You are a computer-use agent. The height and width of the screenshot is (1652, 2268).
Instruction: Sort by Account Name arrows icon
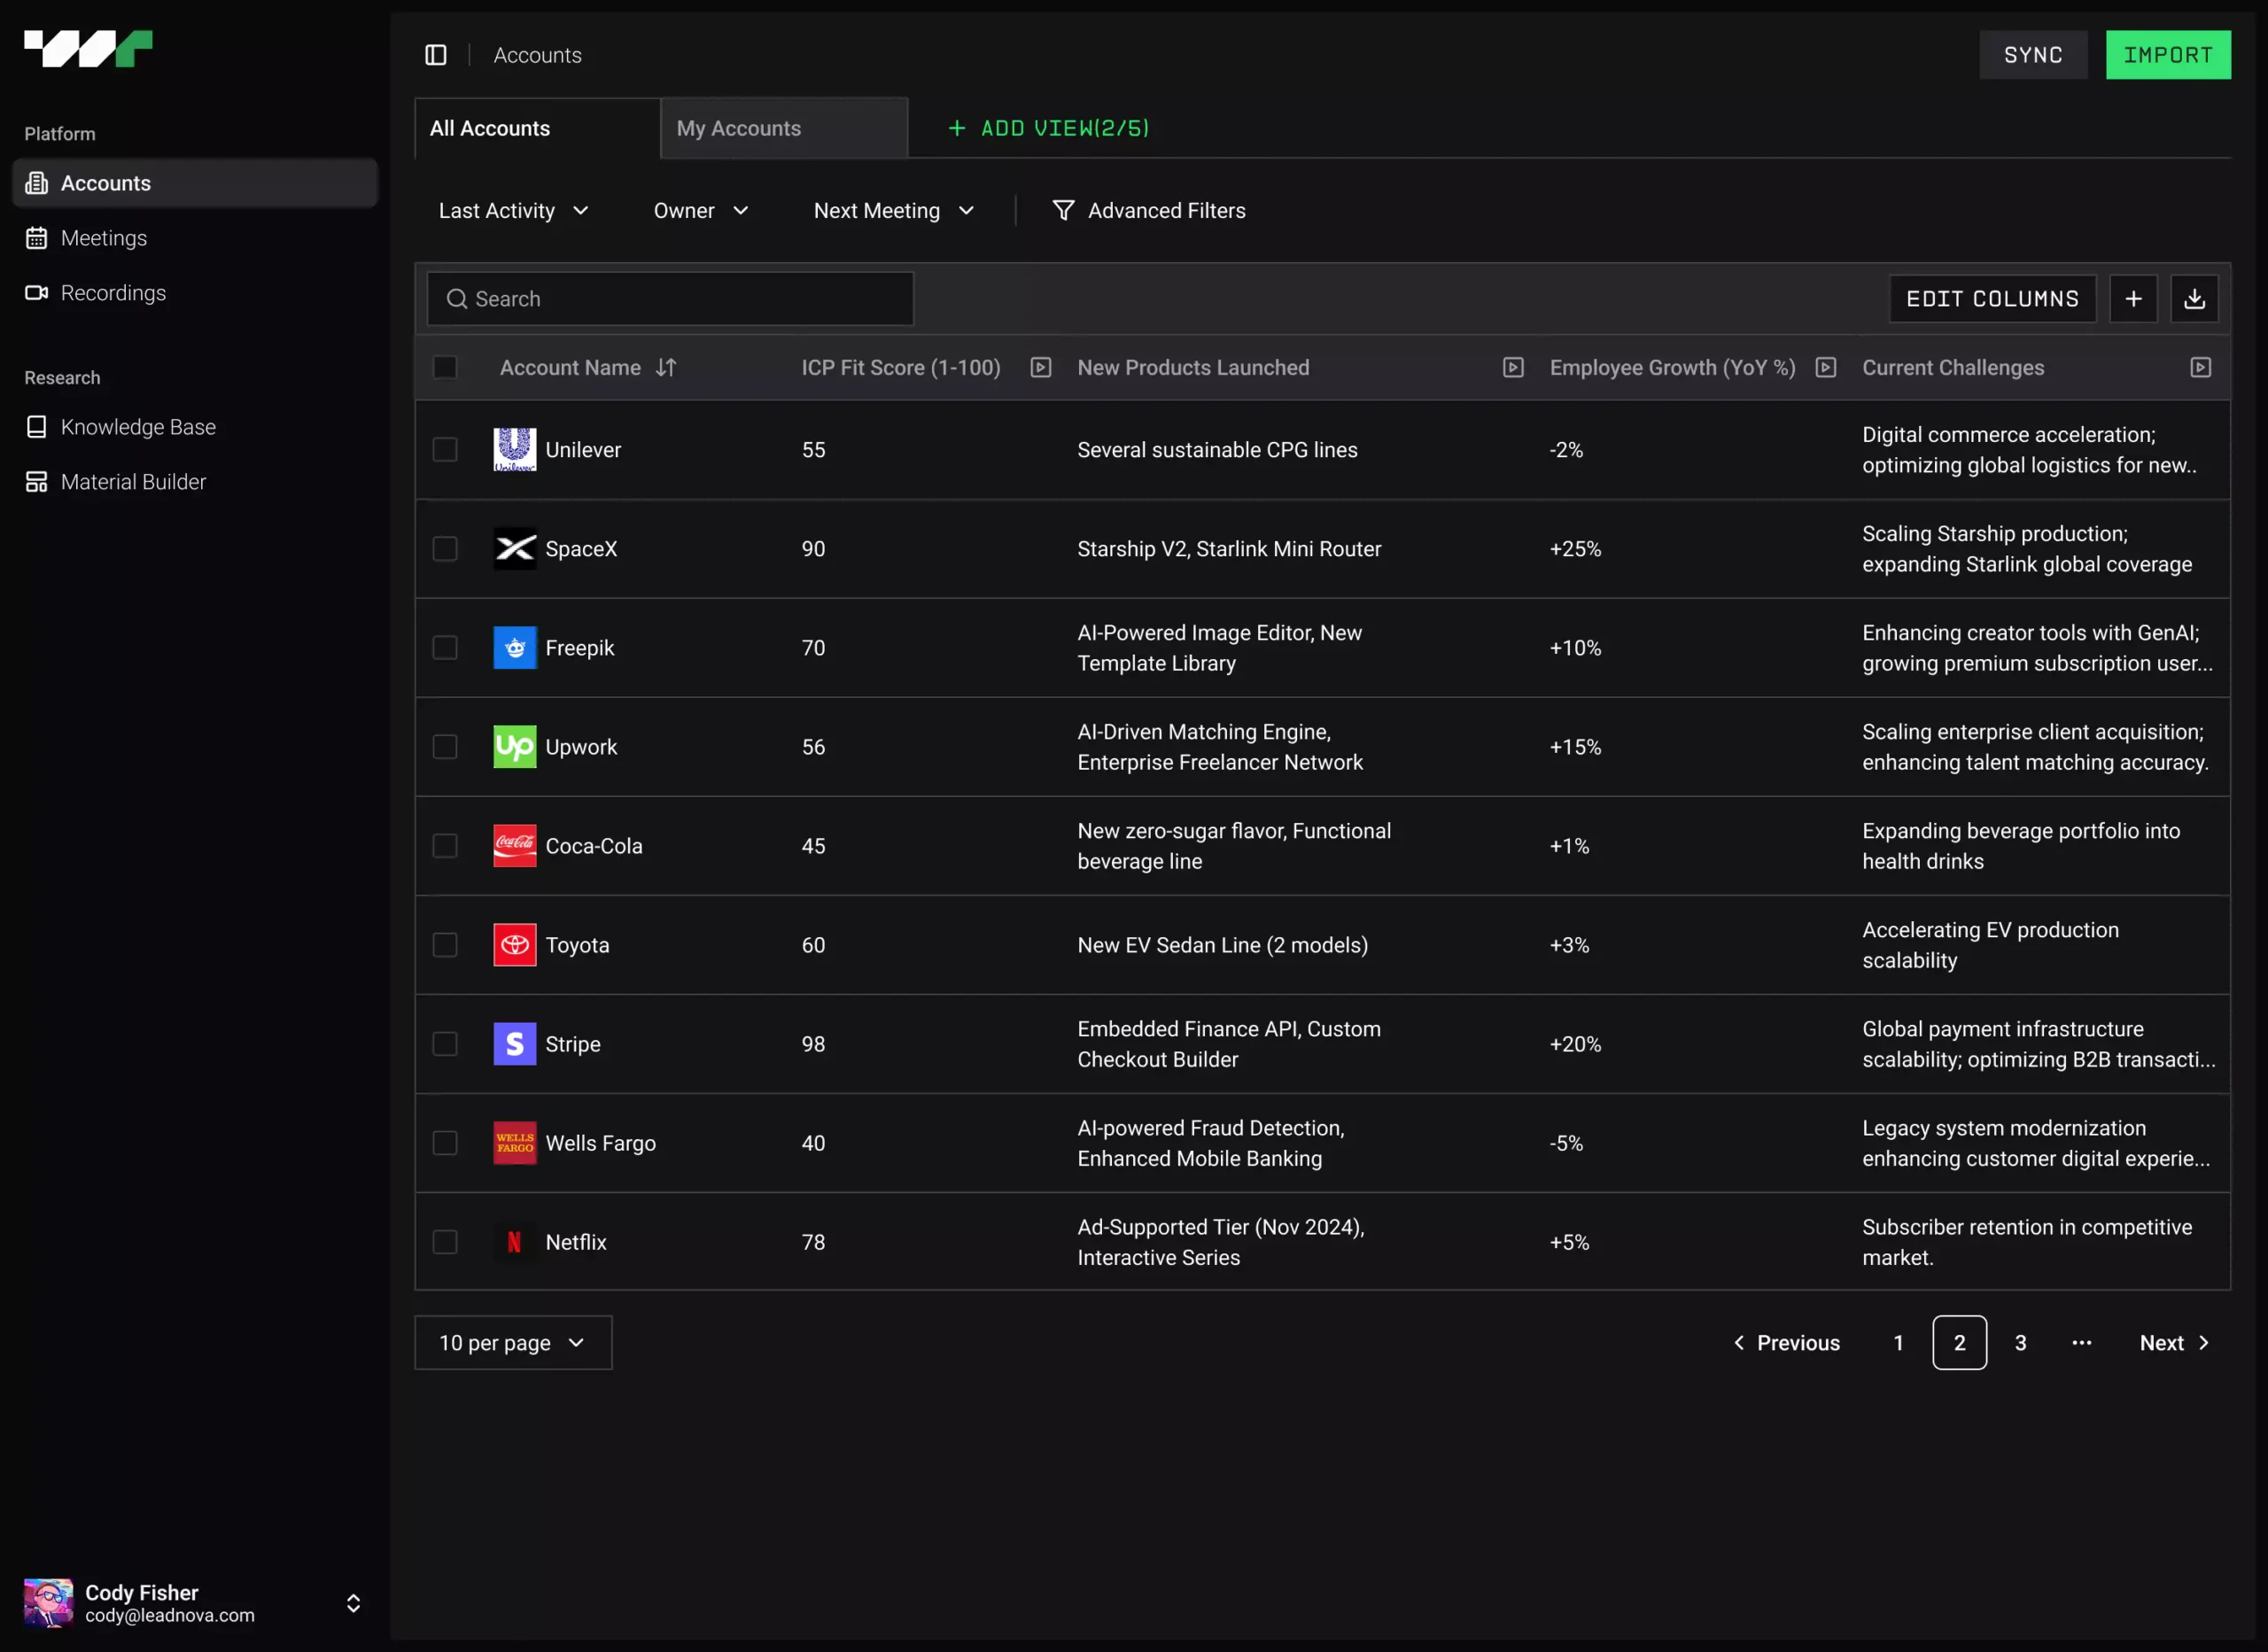pyautogui.click(x=666, y=368)
